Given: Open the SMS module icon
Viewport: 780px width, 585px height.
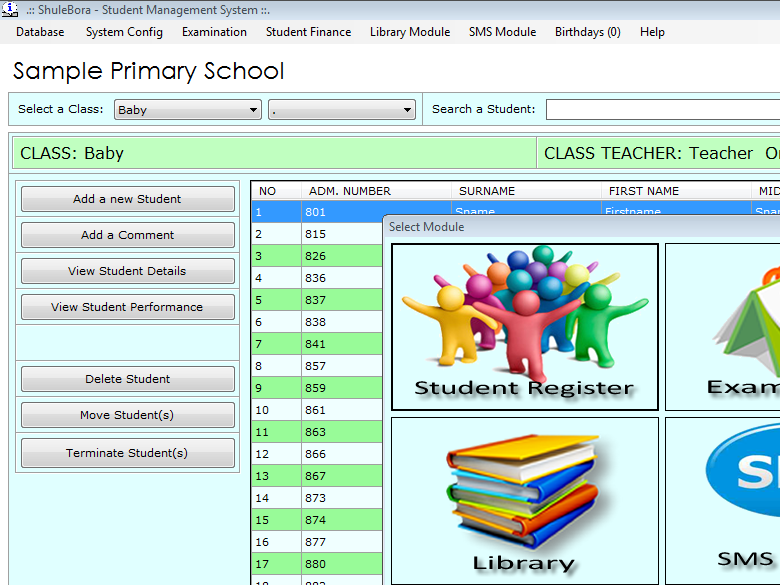Looking at the screenshot, I should [x=722, y=500].
